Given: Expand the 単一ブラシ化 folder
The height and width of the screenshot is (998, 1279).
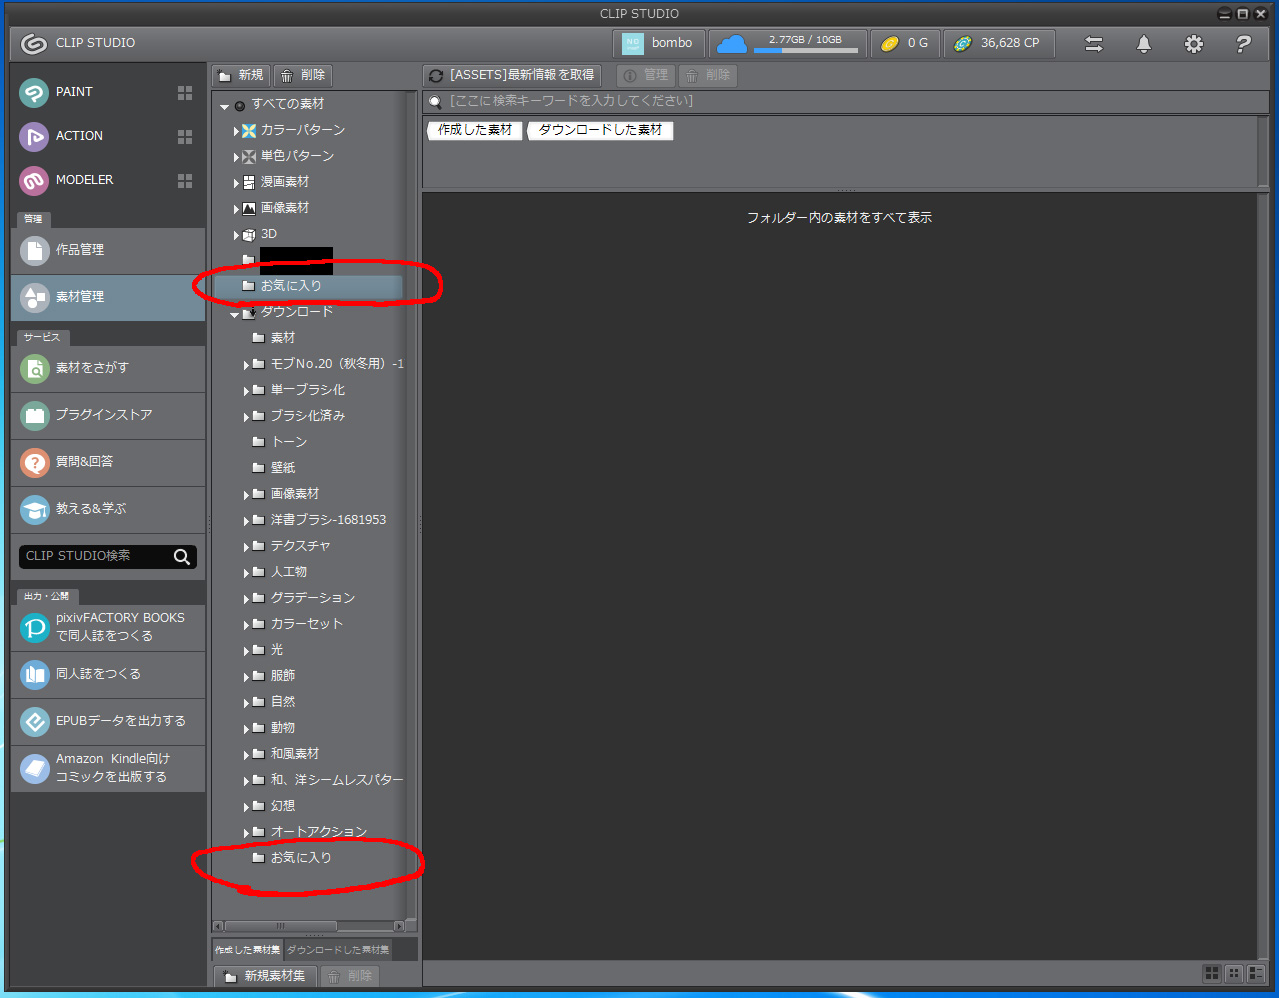Looking at the screenshot, I should pyautogui.click(x=246, y=391).
